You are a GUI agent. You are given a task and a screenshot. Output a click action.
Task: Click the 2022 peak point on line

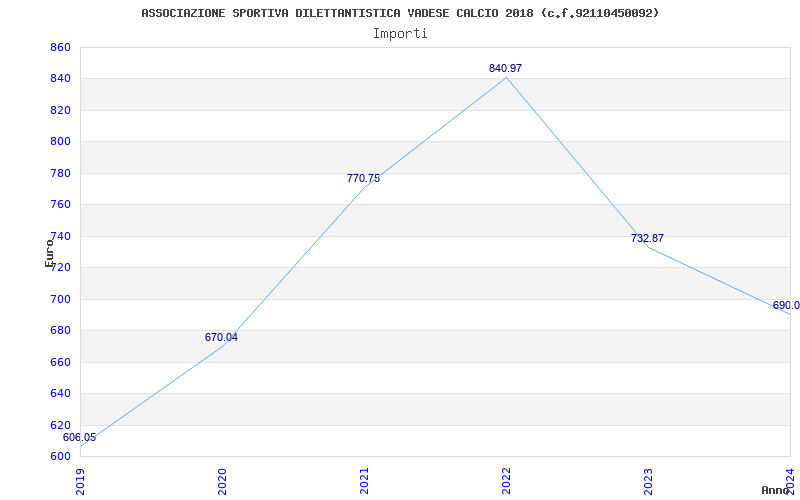tap(506, 78)
